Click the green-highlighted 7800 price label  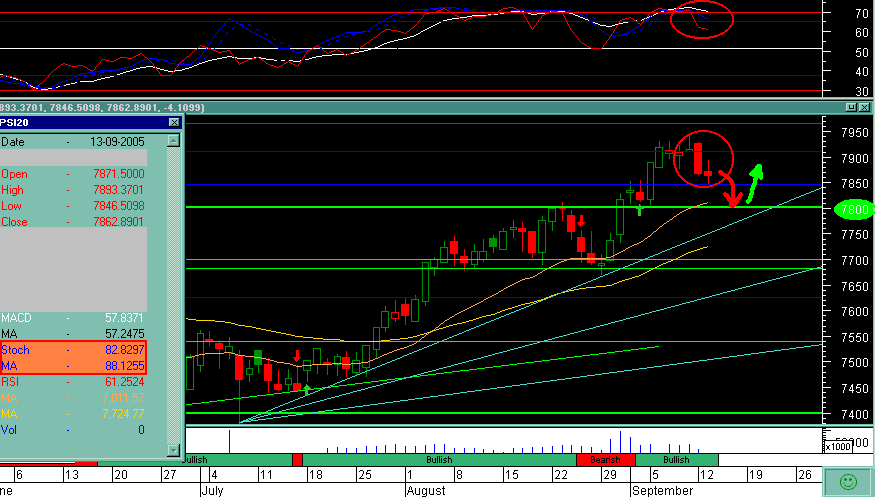coord(854,210)
